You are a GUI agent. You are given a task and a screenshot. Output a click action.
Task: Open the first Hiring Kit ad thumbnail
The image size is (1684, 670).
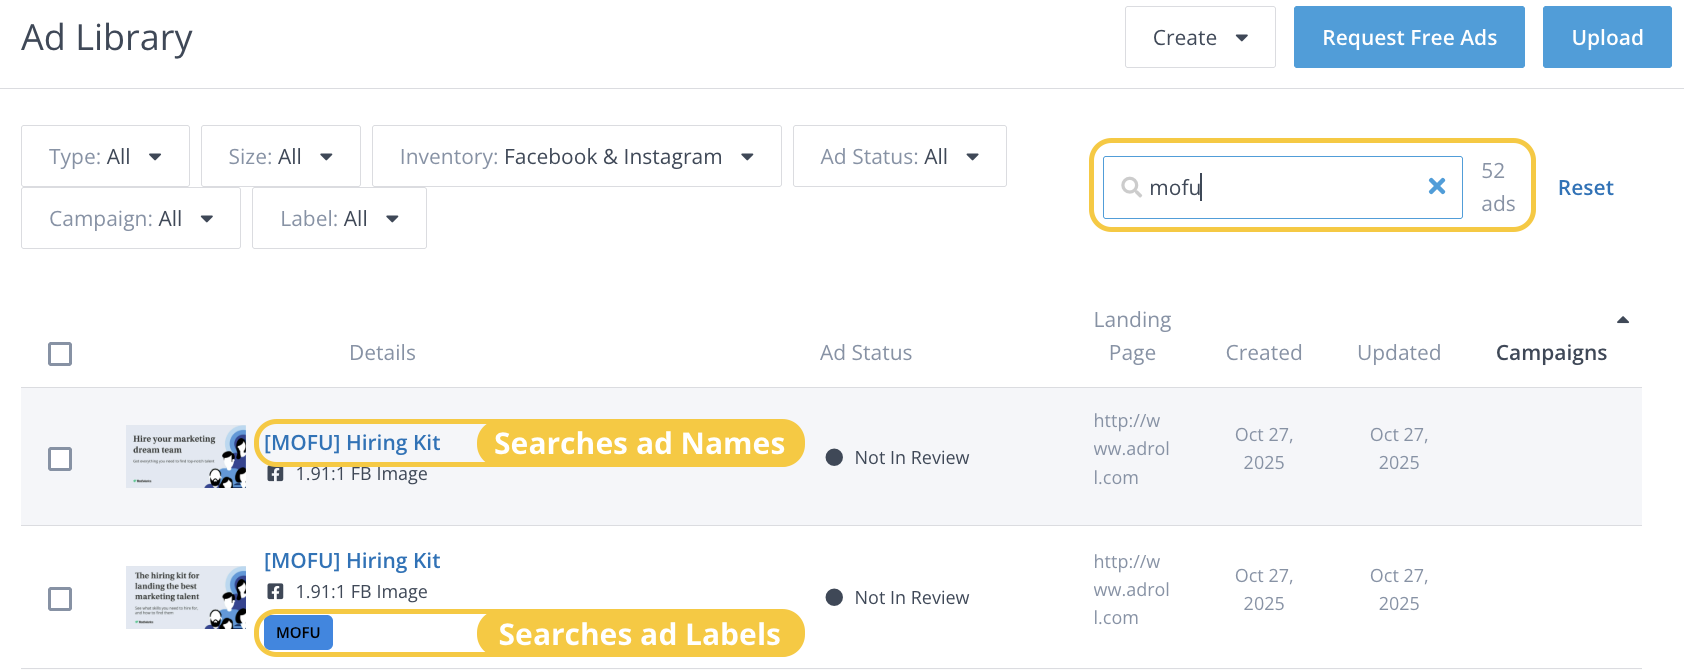tap(186, 457)
